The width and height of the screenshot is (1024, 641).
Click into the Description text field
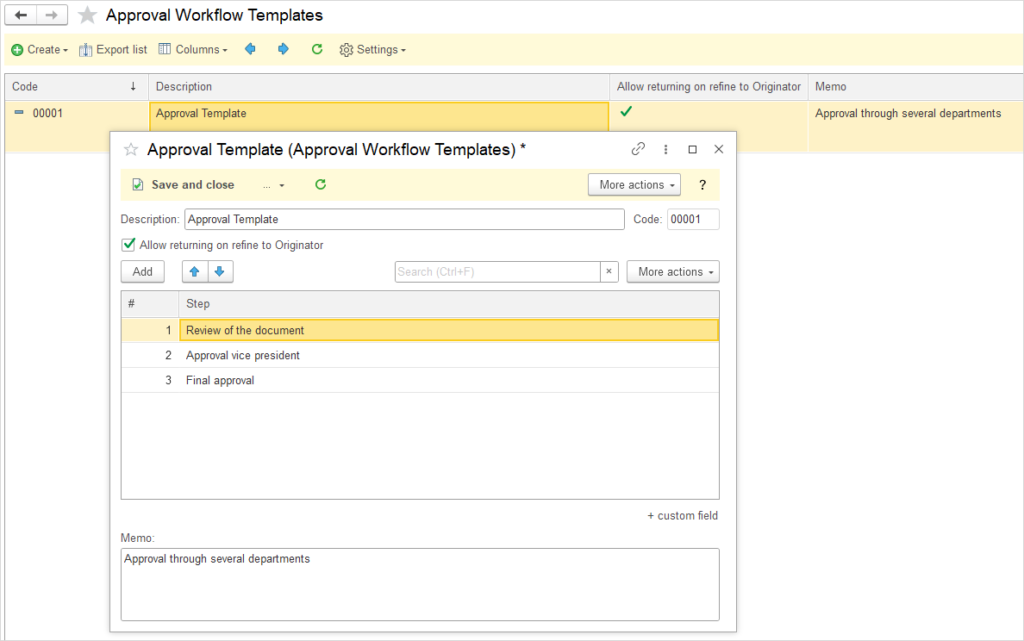(404, 219)
